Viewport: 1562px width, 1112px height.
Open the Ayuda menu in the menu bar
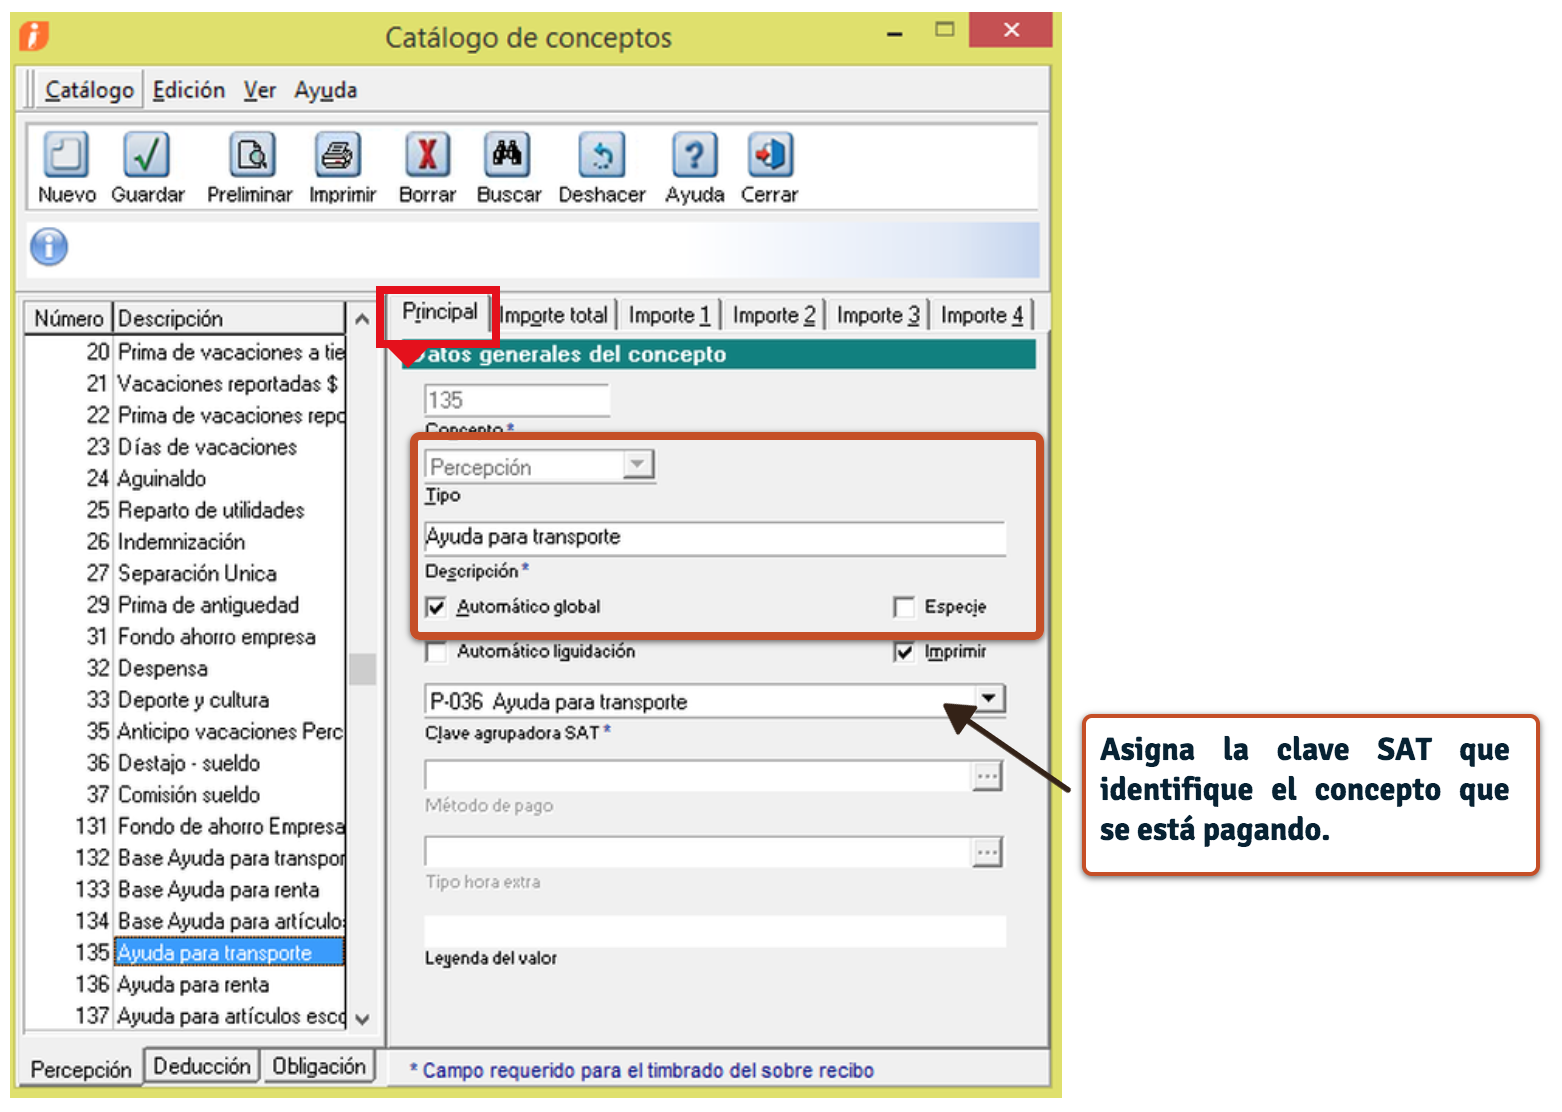click(325, 90)
